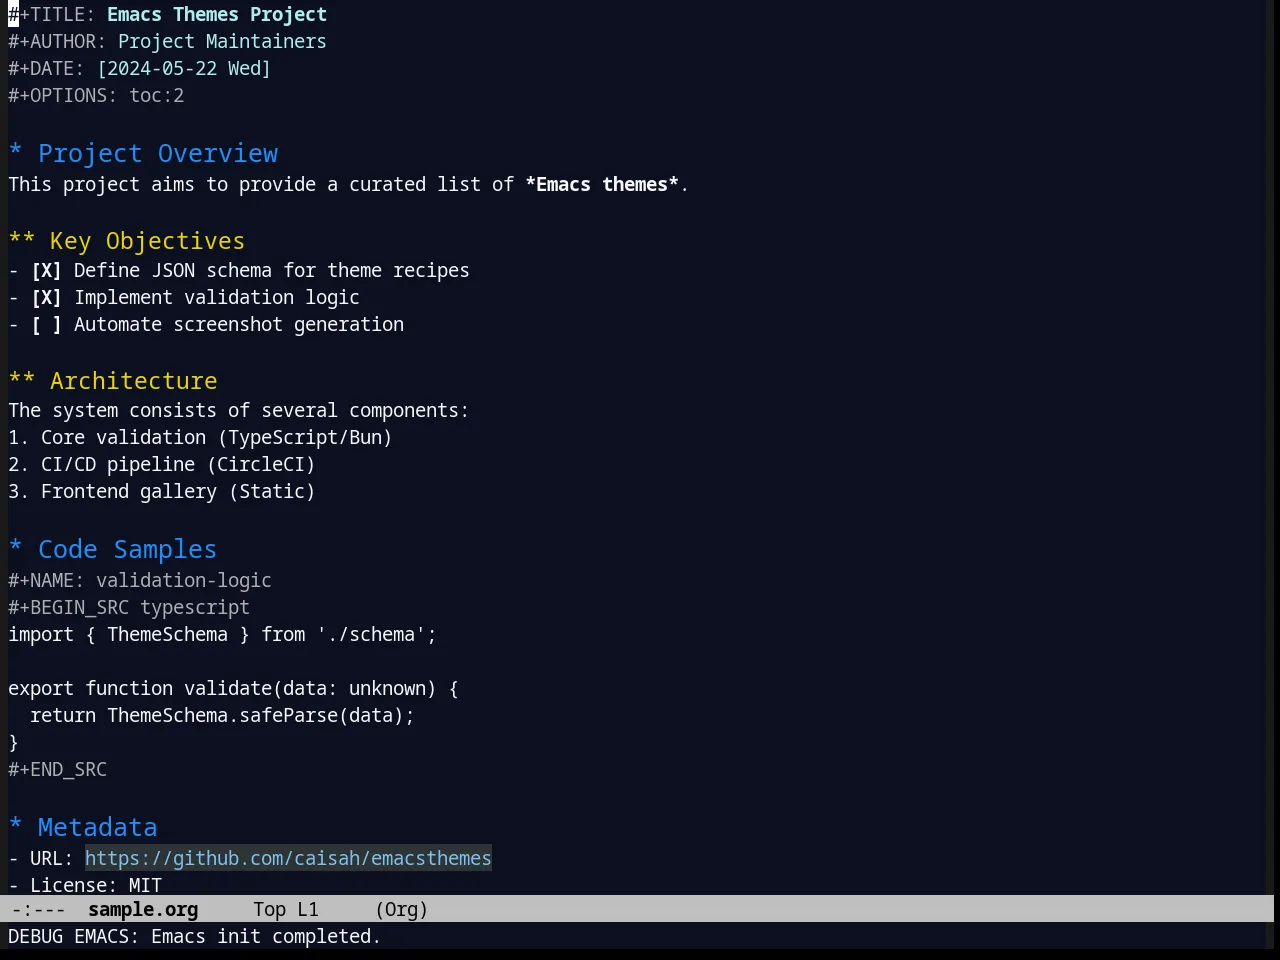Check the 'Automate screenshot generation' checkbox
This screenshot has width=1280, height=960.
[x=46, y=325]
